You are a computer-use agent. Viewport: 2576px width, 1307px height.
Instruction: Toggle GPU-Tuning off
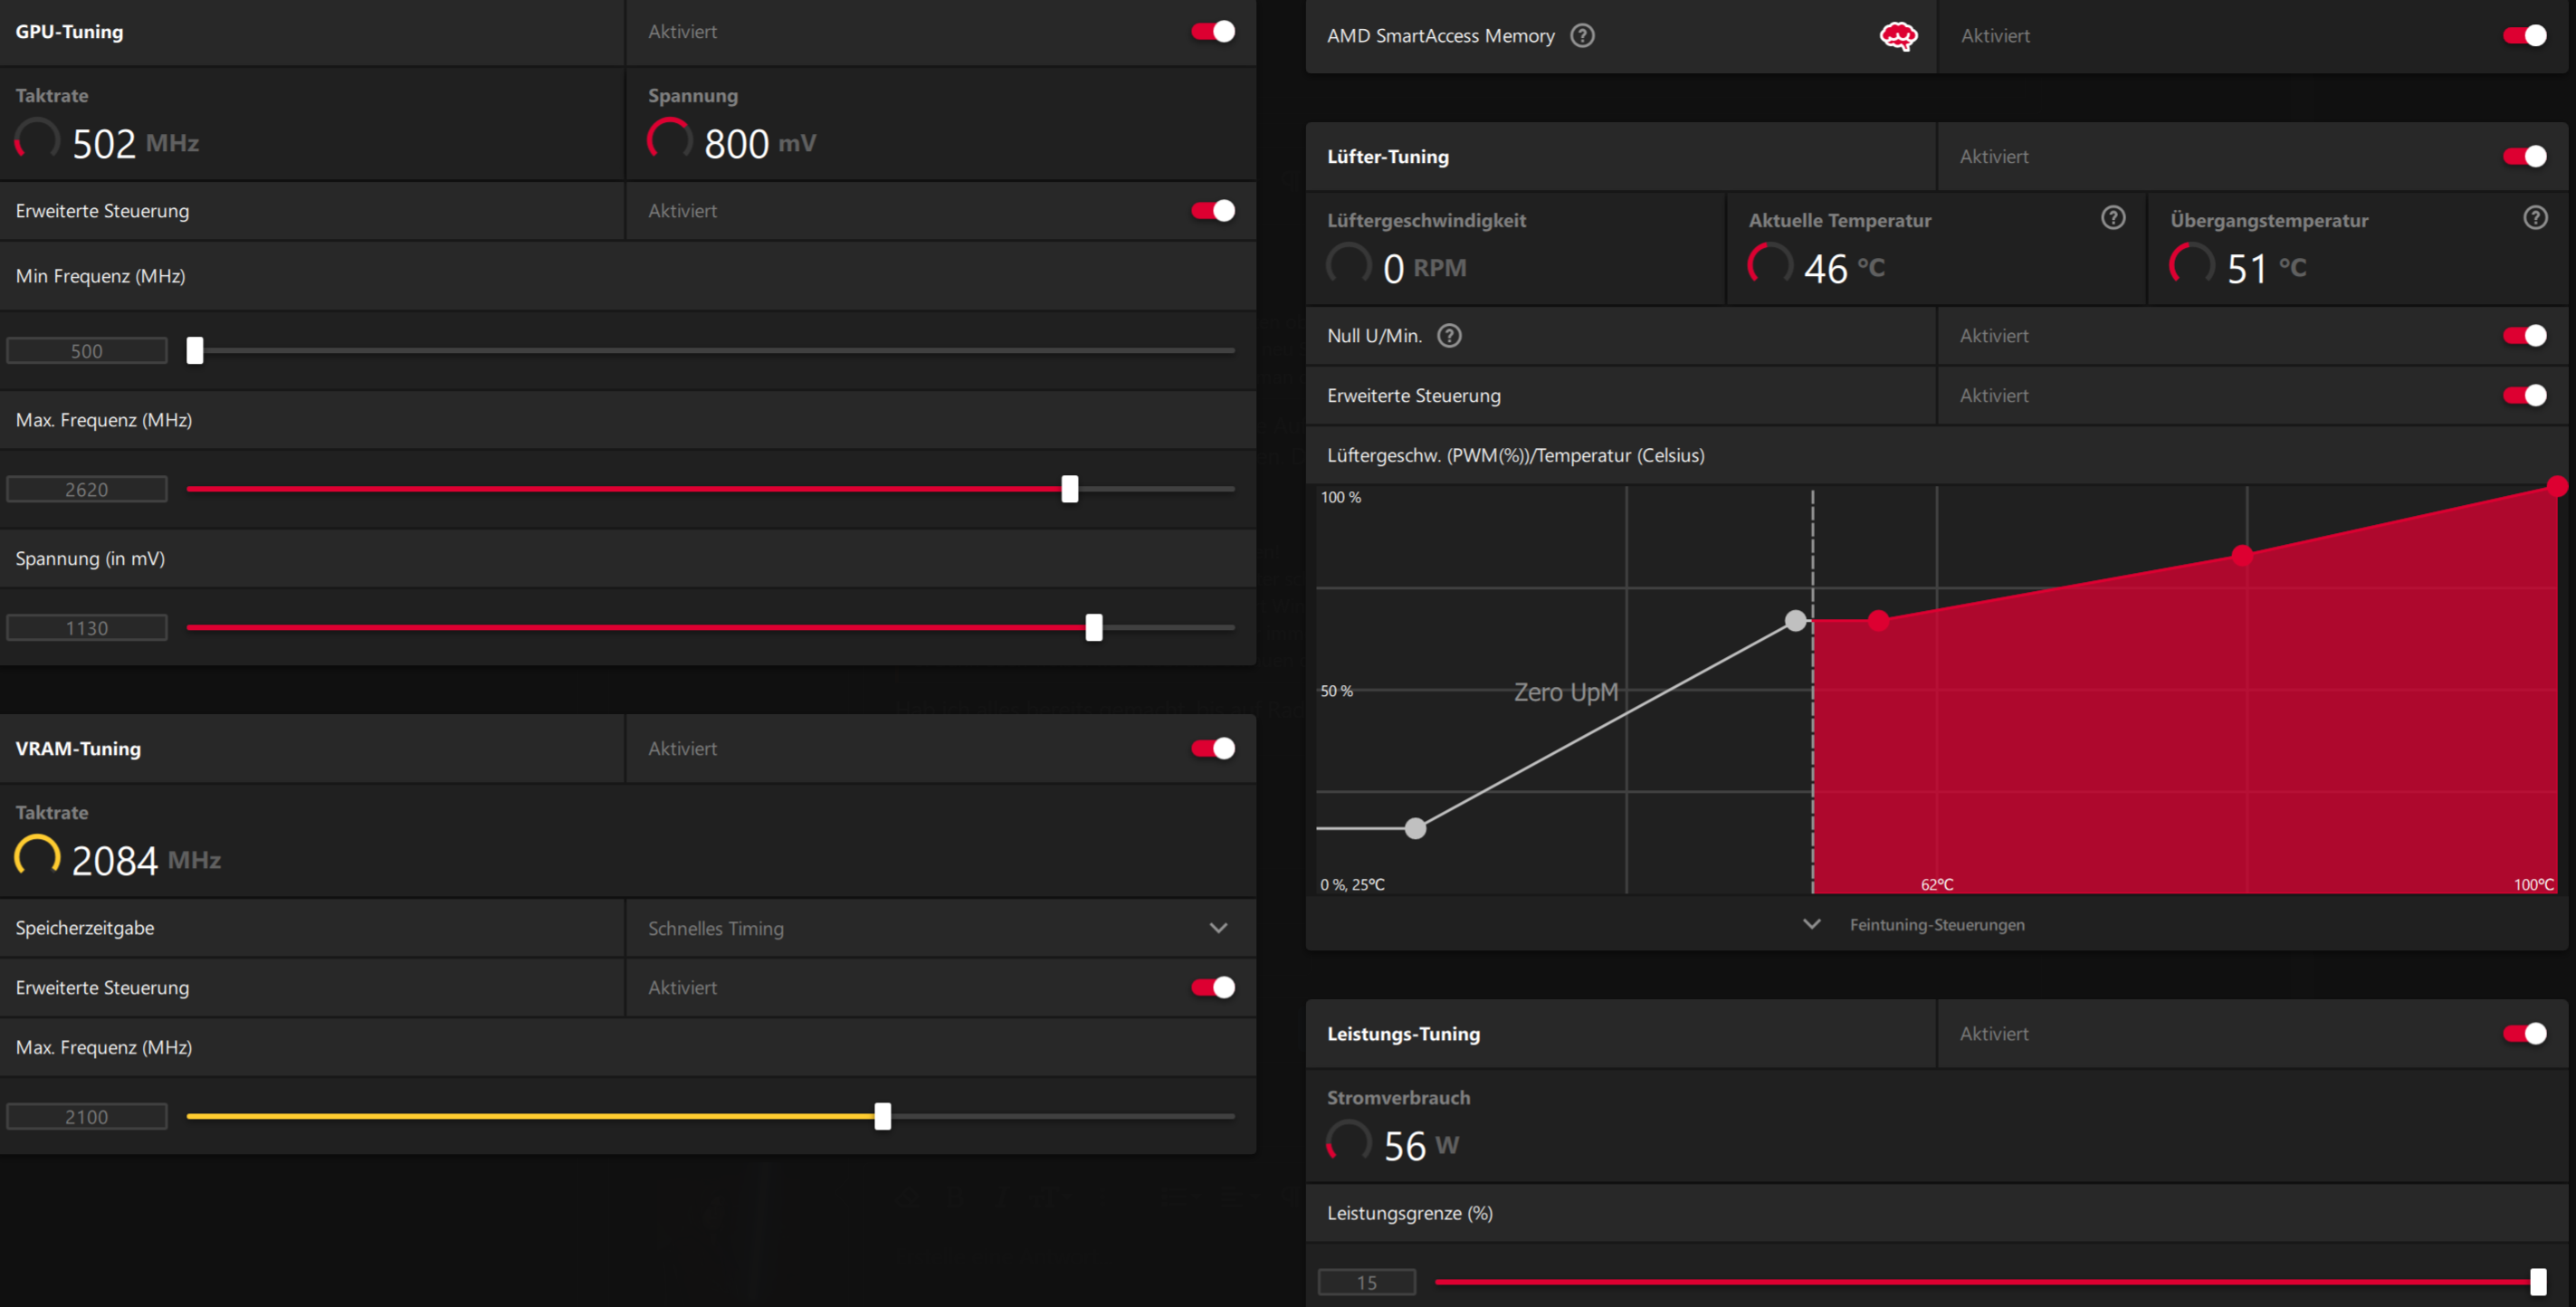click(1213, 32)
